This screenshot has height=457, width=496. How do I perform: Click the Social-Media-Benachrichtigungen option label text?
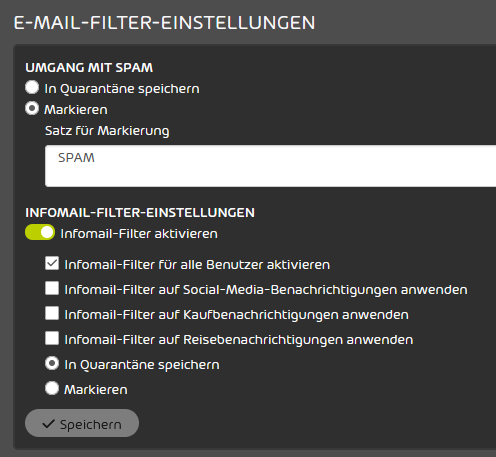(x=266, y=290)
